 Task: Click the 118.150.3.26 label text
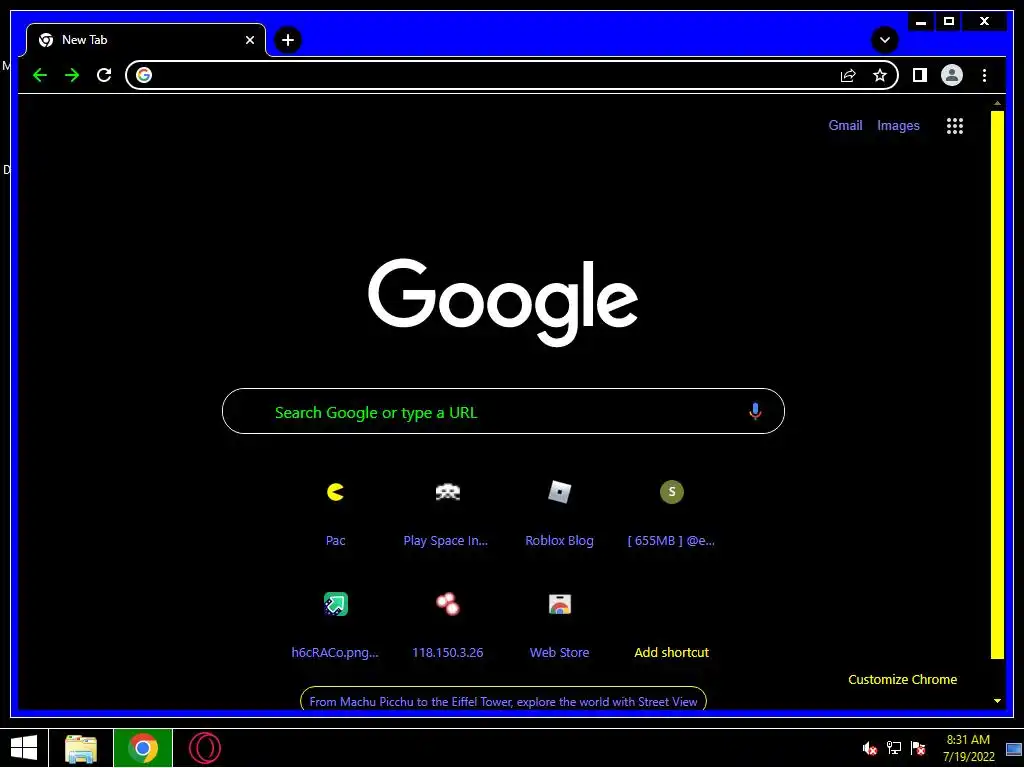(x=447, y=652)
